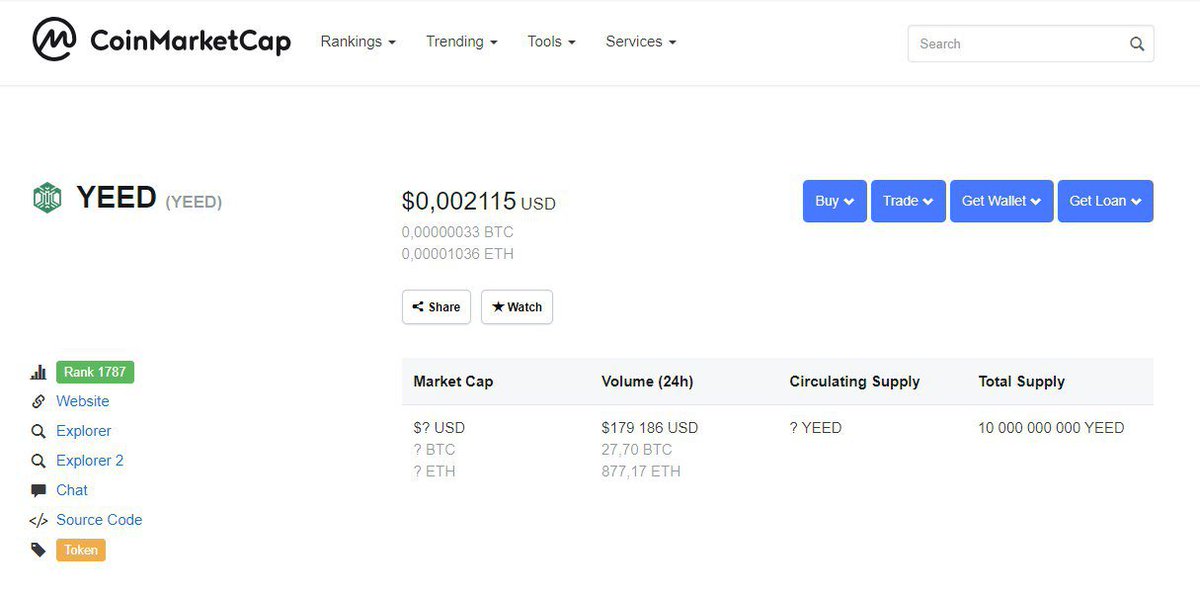The width and height of the screenshot is (1200, 599).
Task: Expand the Get Wallet dropdown
Action: point(1002,201)
